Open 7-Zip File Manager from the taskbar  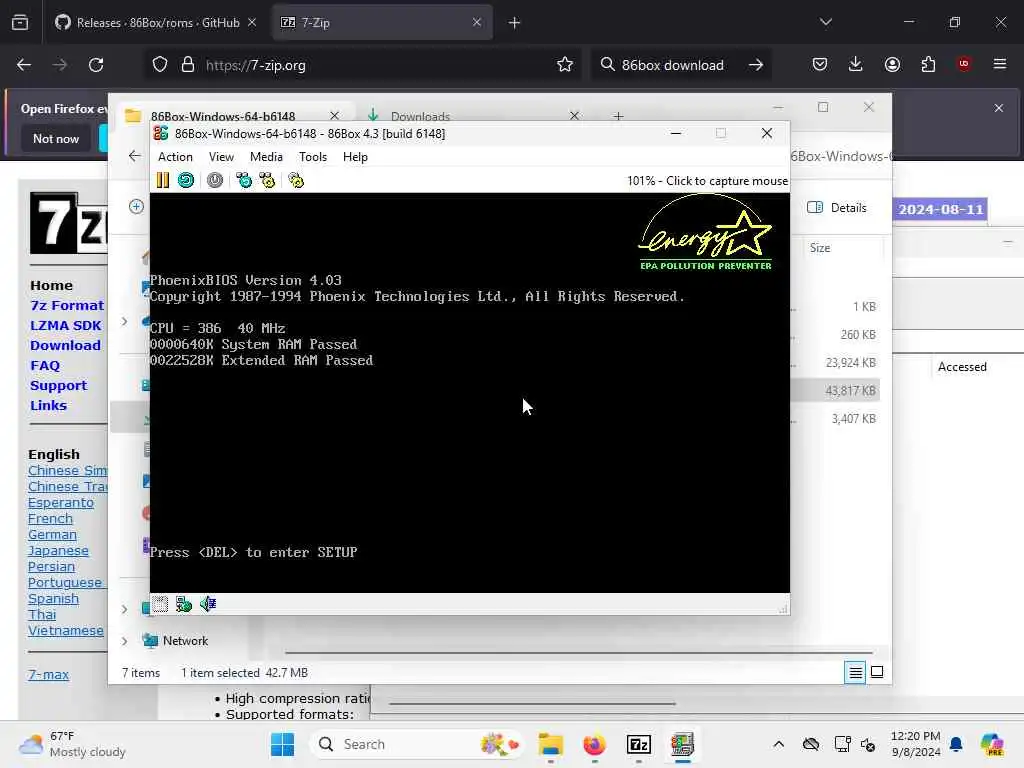pos(638,744)
